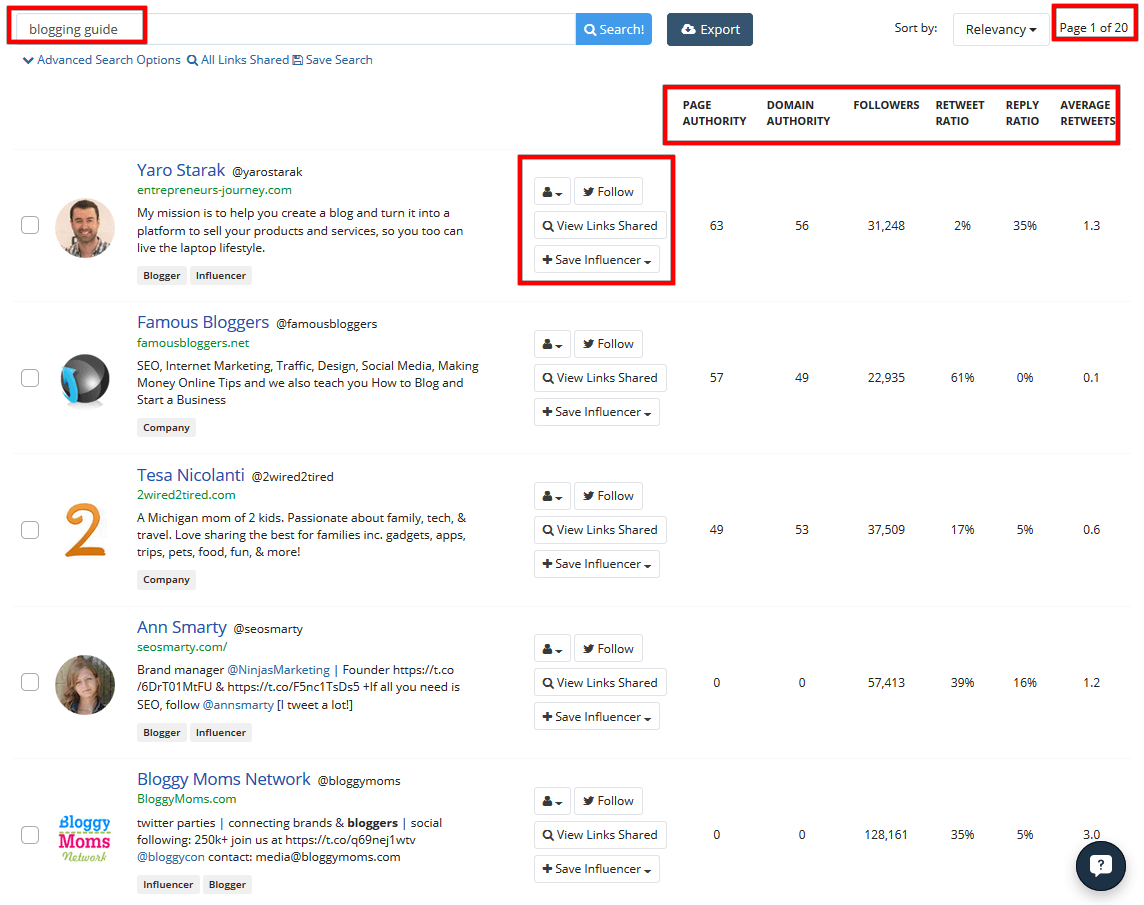Click the Save Search link
1144x905 pixels.
point(333,60)
